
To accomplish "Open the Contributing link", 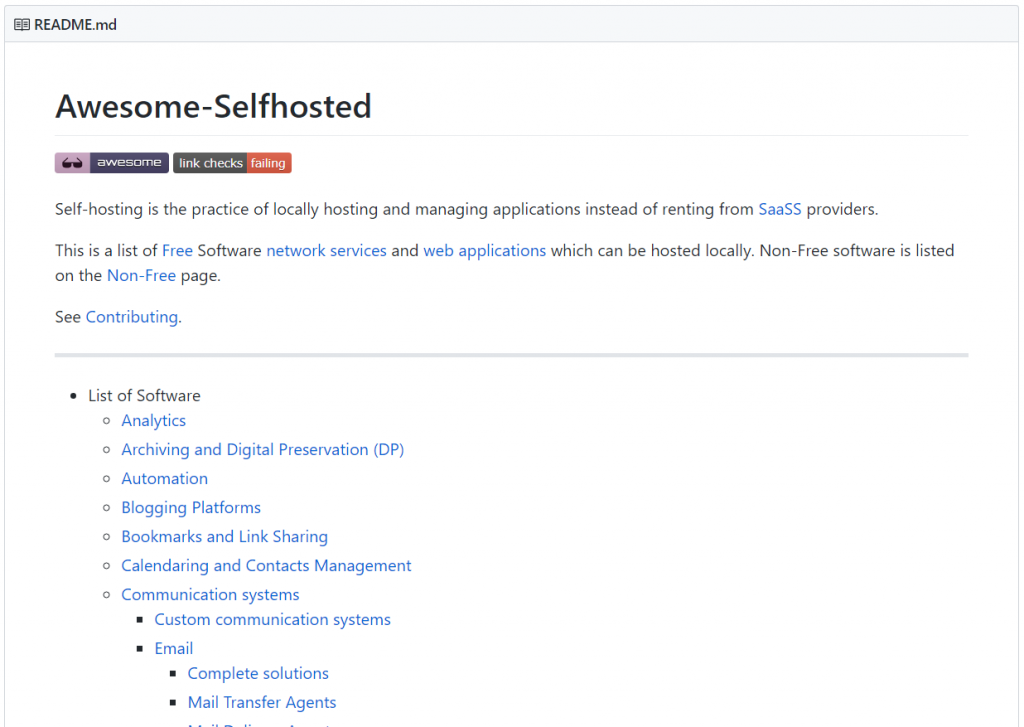I will click(x=131, y=316).
